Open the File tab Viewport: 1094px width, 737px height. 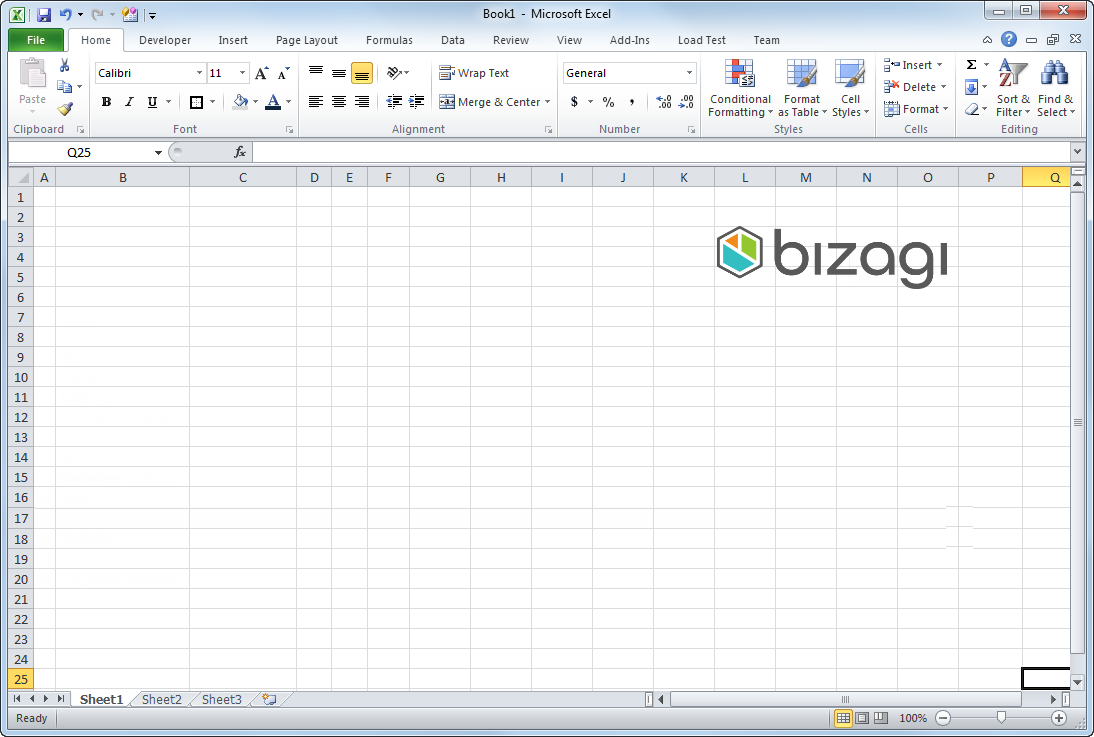tap(36, 40)
